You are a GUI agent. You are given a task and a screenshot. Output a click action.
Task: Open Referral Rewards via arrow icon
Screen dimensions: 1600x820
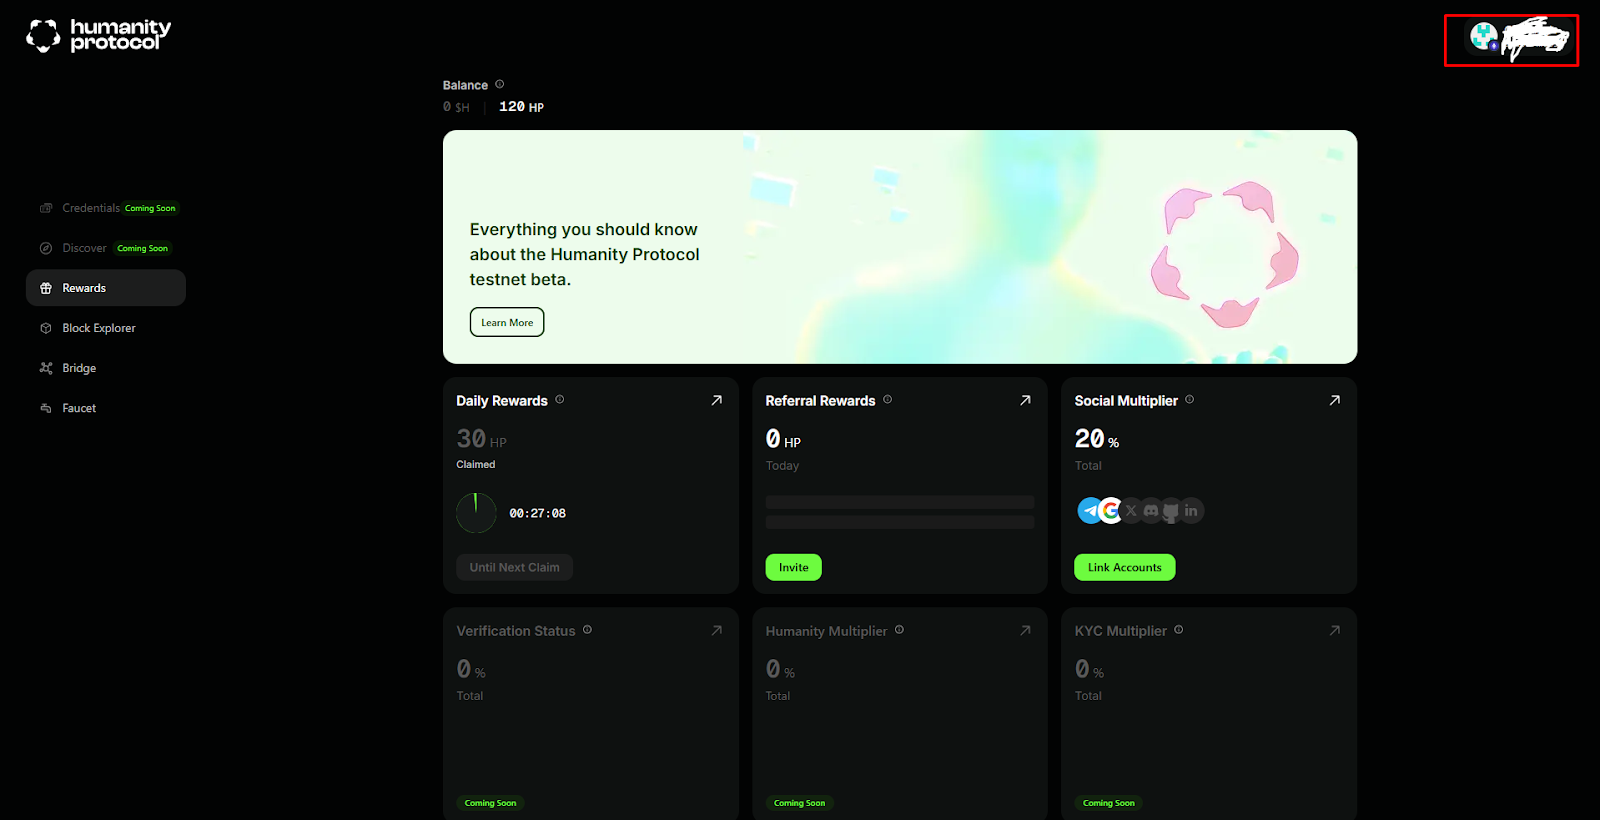[x=1025, y=400]
